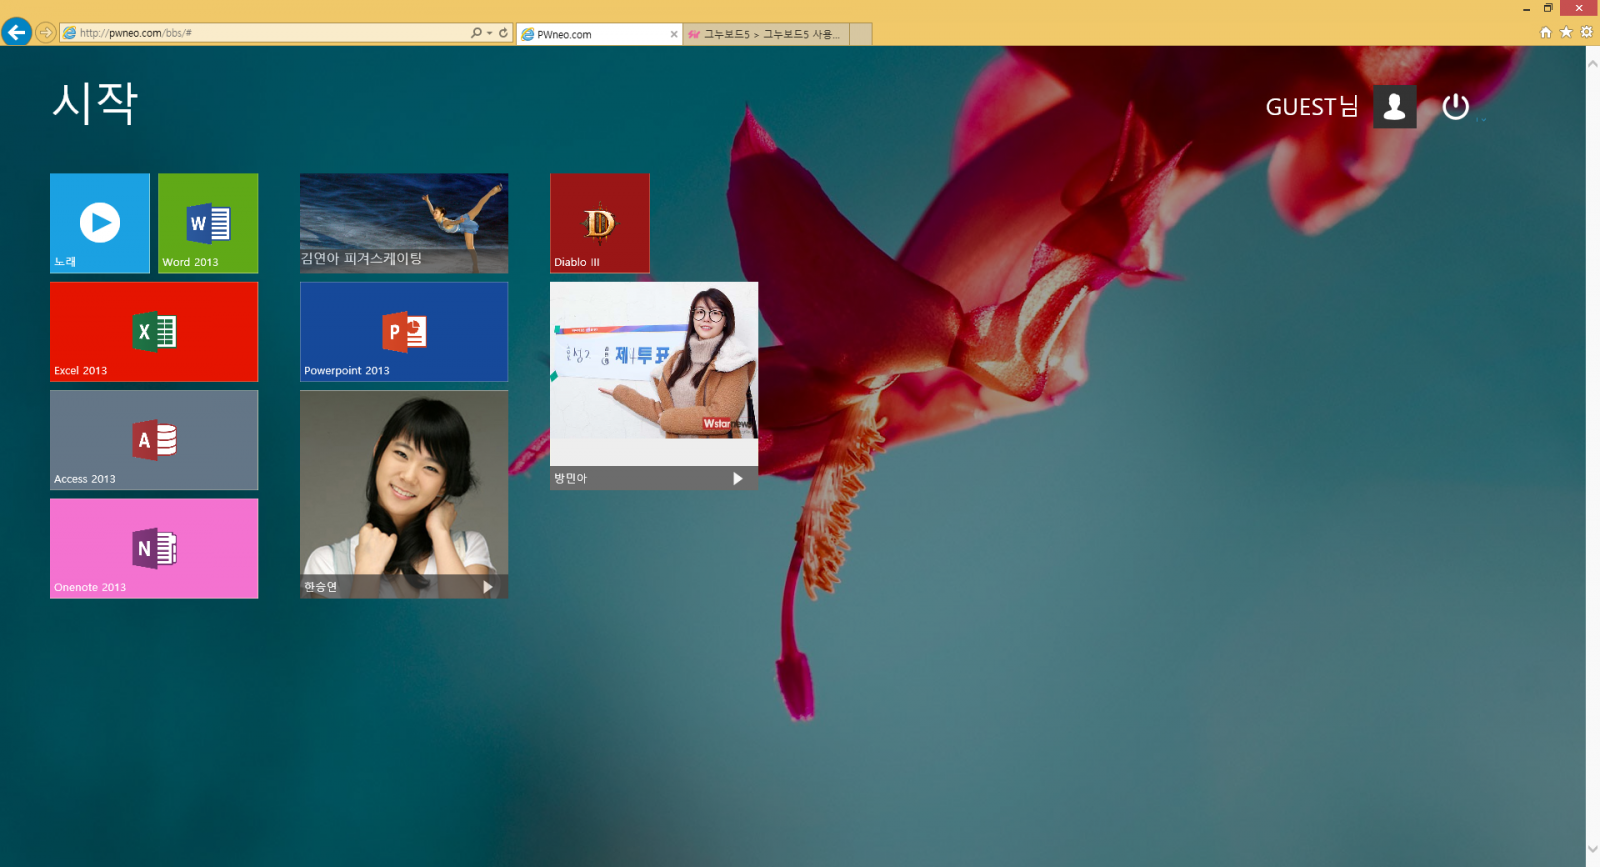
Task: Refresh the page with reload icon
Action: point(504,33)
